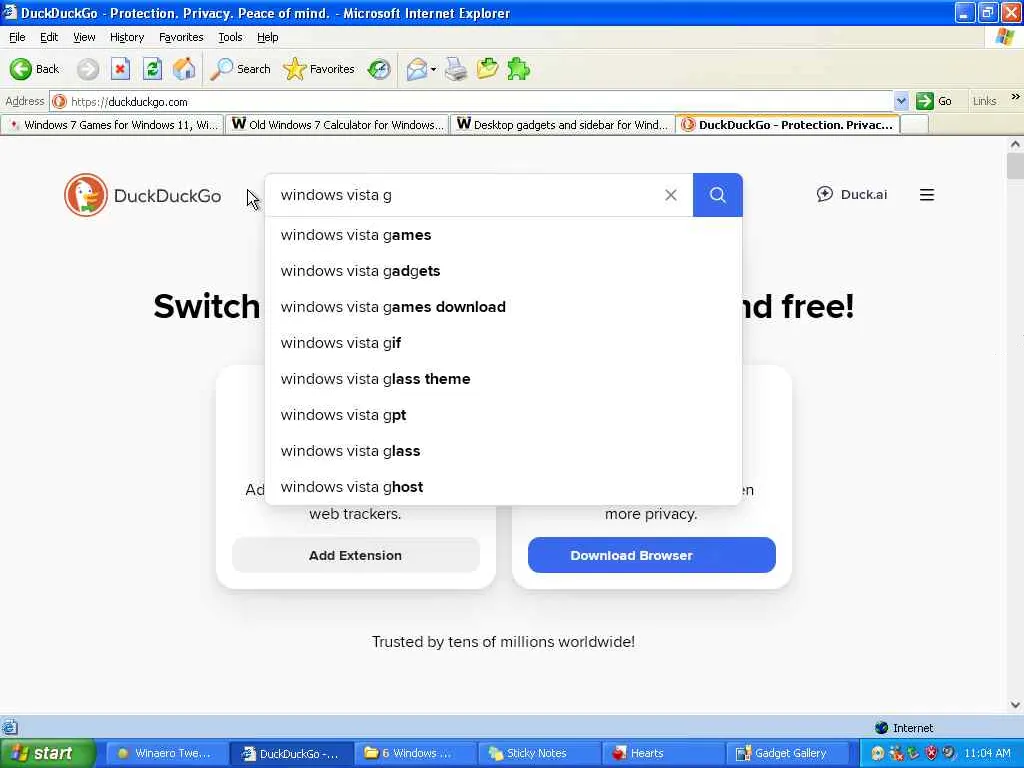The height and width of the screenshot is (768, 1024).
Task: Select suggestion windows vista gadgets
Action: pos(504,271)
